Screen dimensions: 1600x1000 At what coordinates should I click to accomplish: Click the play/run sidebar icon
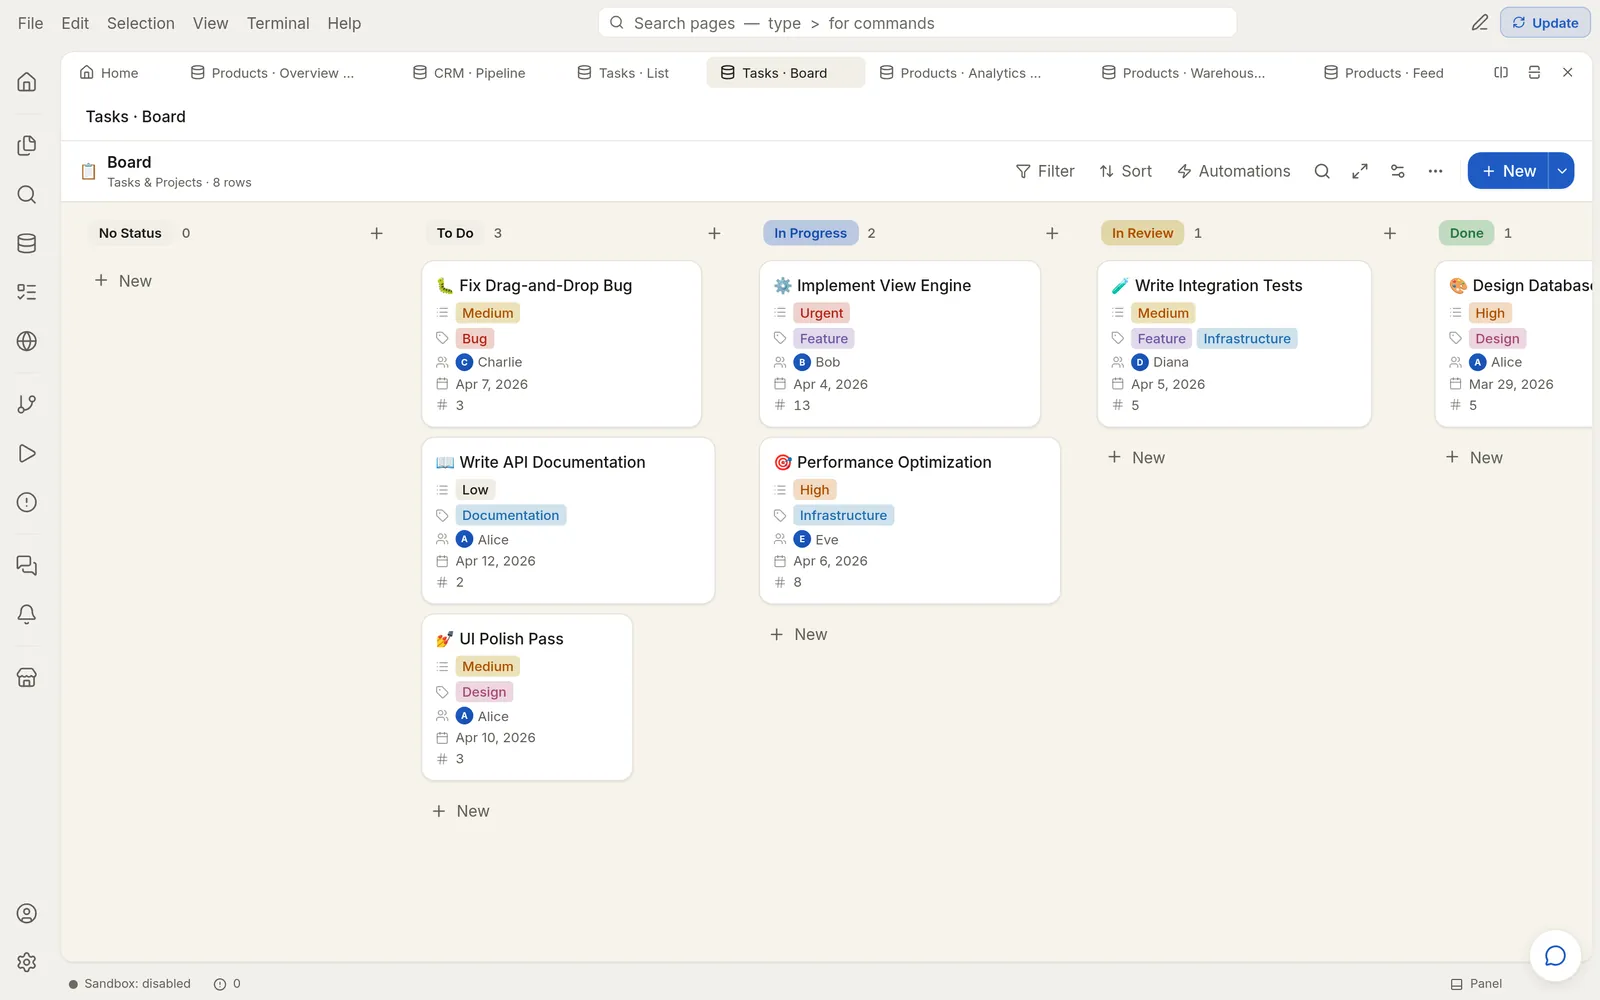click(x=27, y=453)
